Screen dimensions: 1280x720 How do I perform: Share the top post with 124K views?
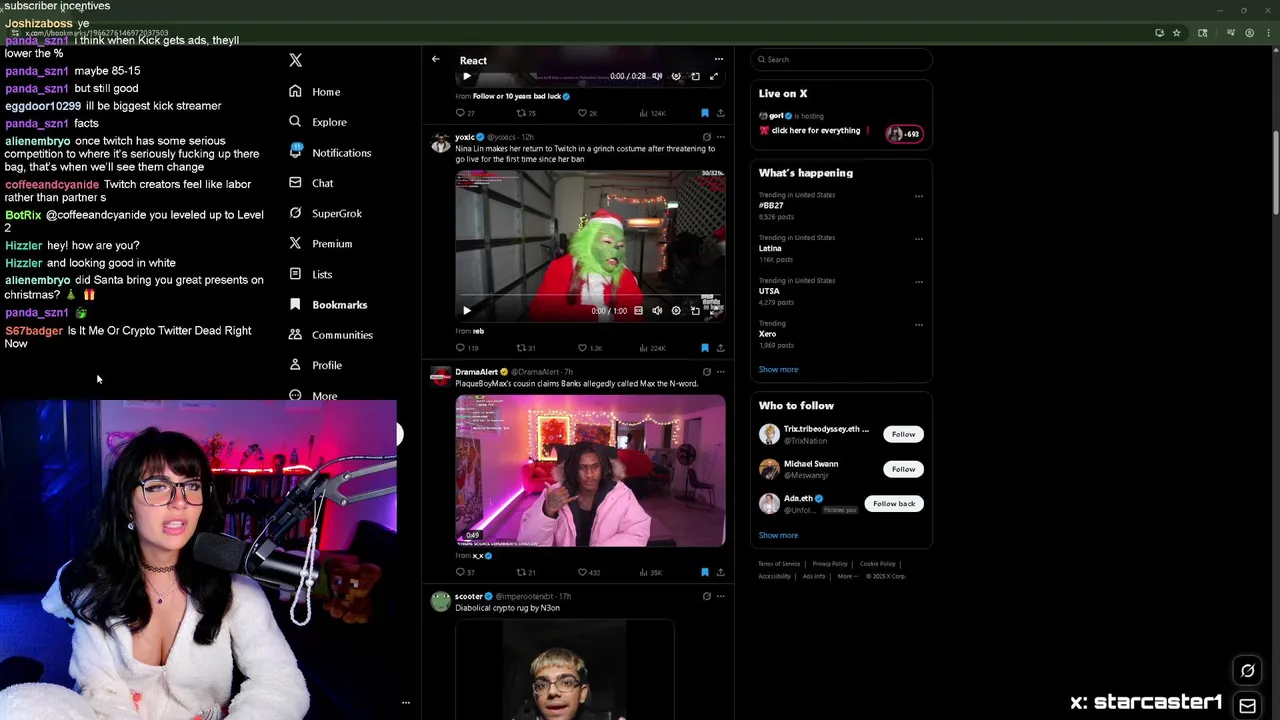720,113
